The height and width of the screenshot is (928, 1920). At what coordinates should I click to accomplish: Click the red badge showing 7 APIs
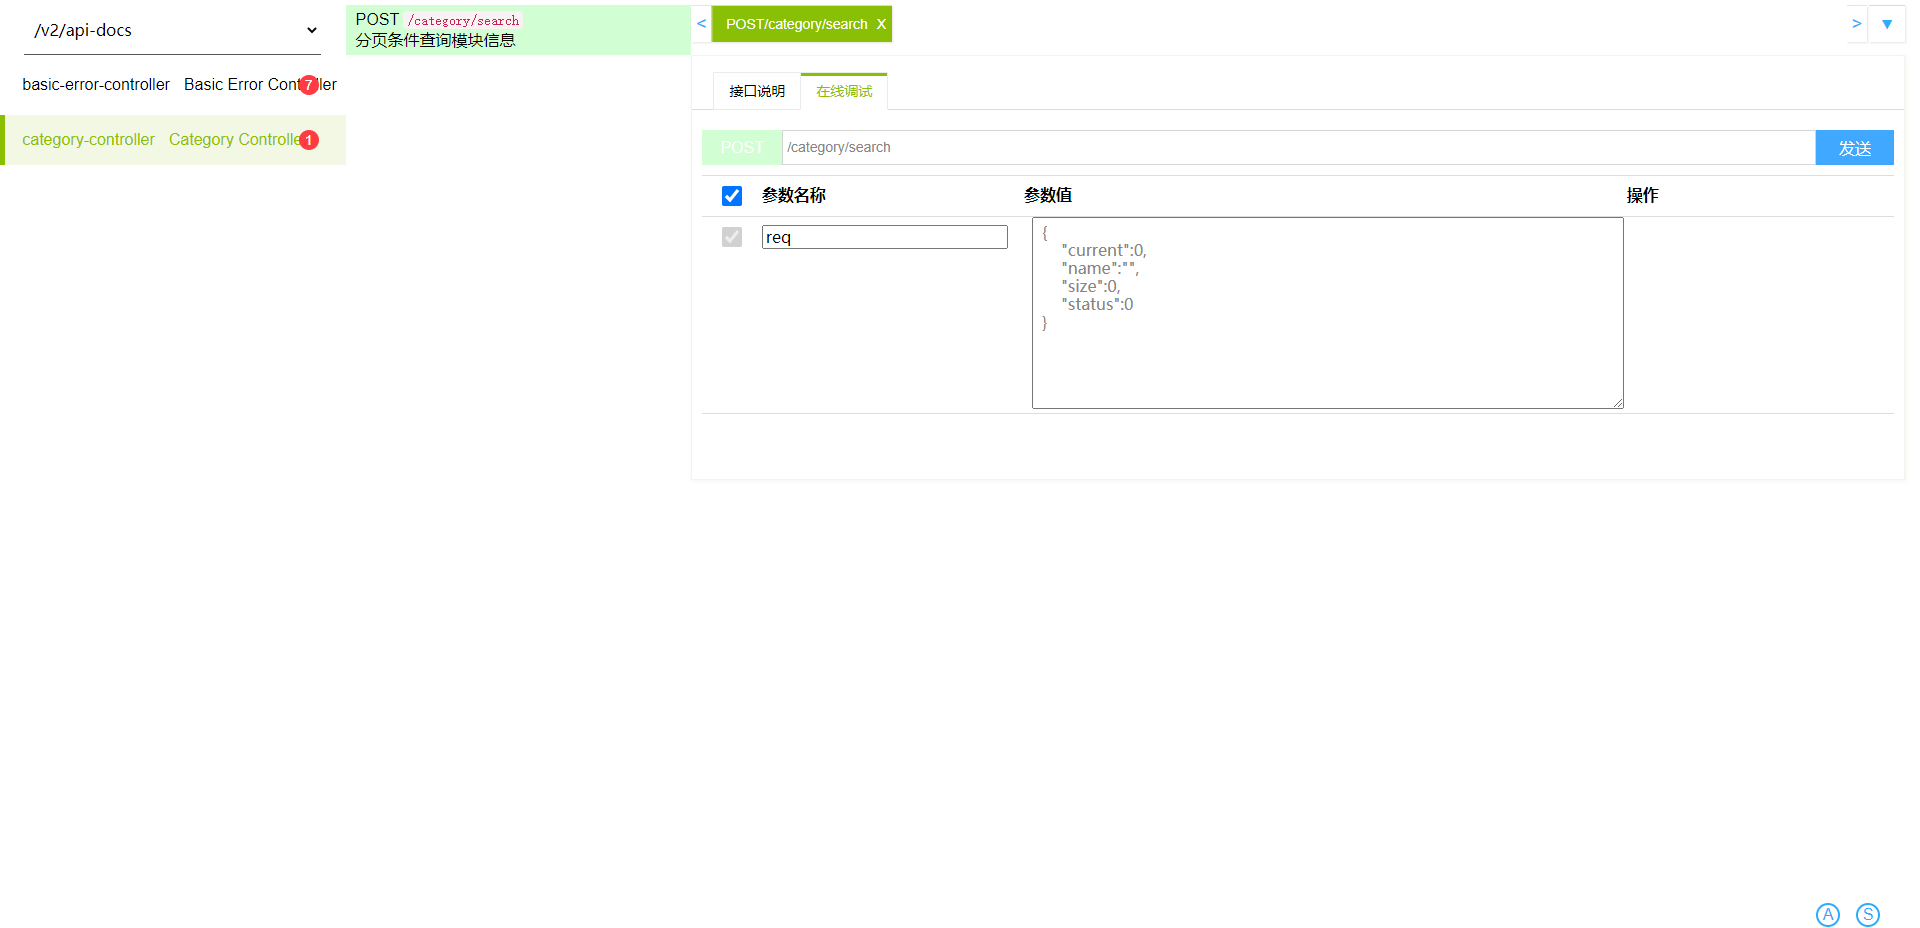coord(308,85)
